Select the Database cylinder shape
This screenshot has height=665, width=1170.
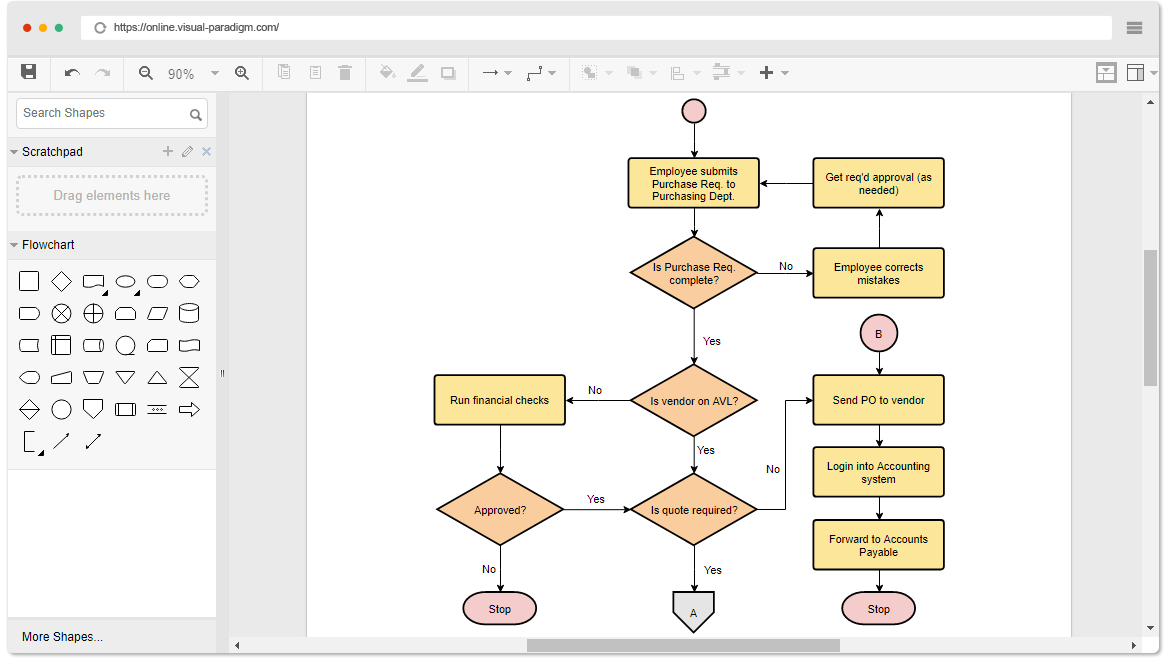tap(189, 313)
